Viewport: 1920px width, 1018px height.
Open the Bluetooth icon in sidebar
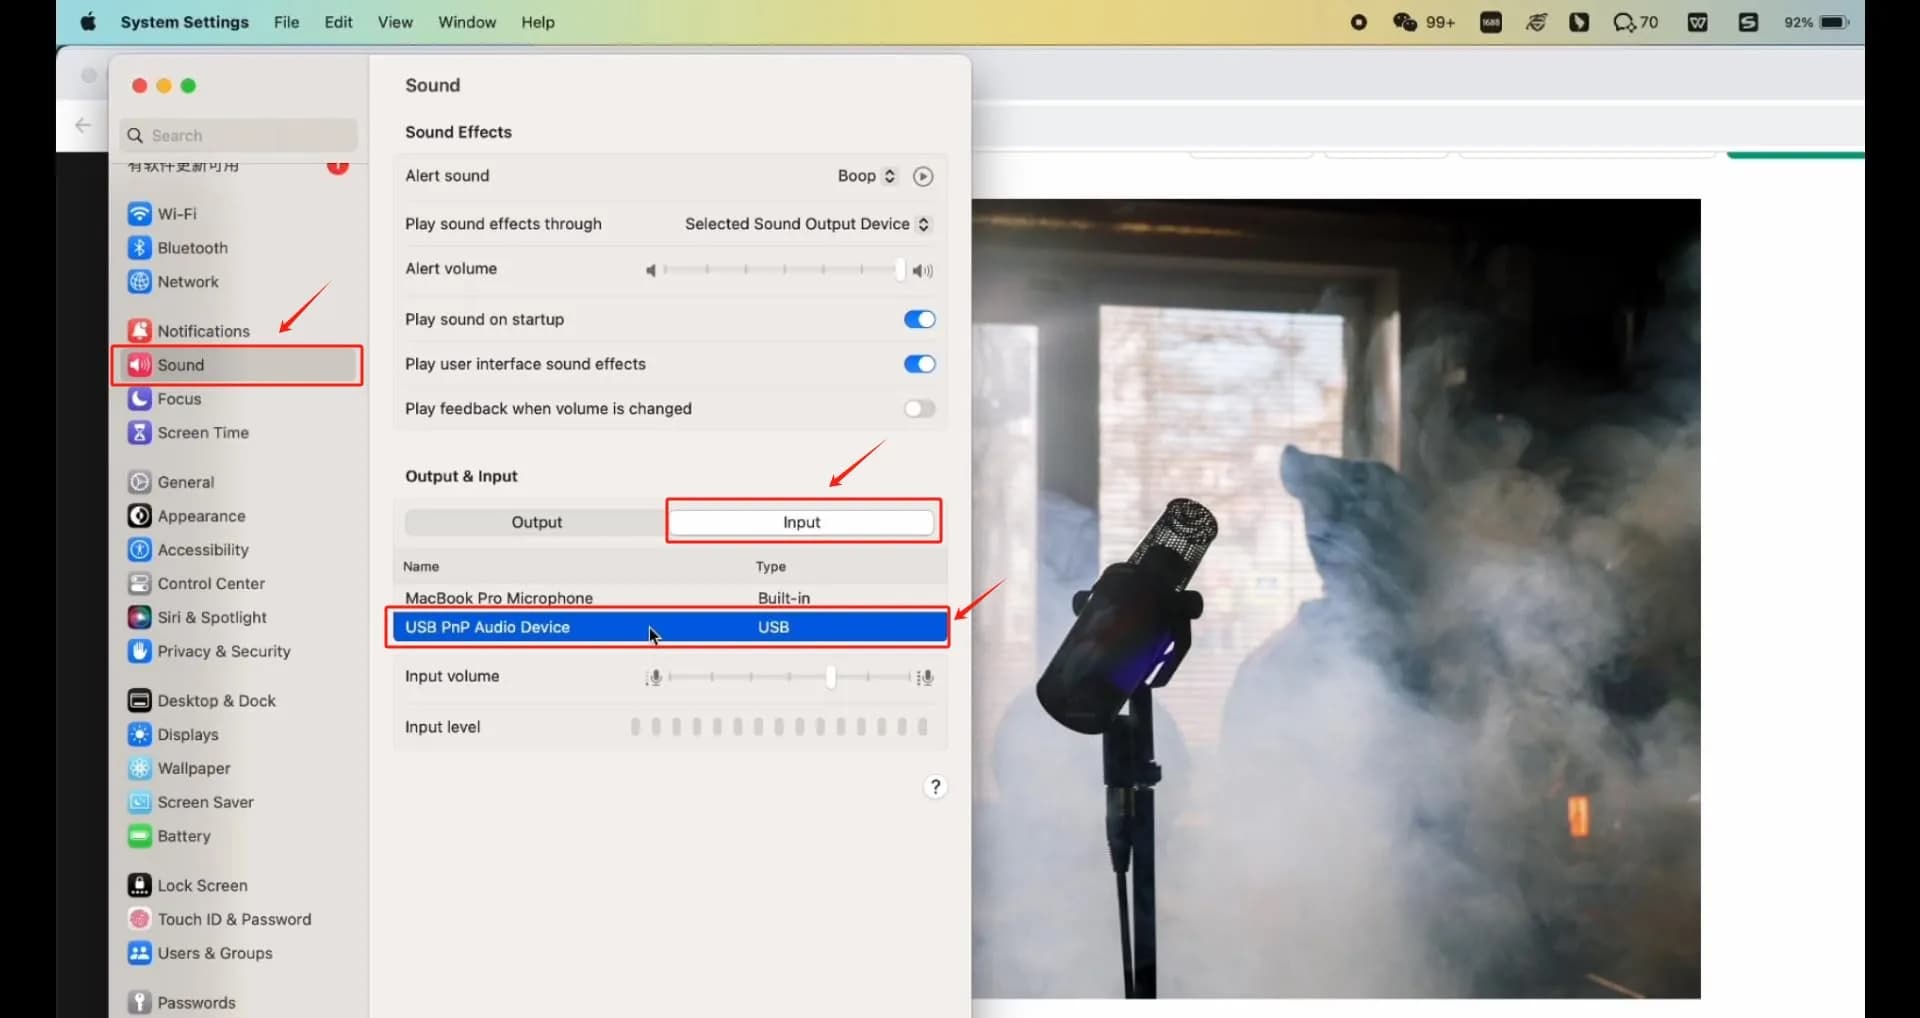[x=140, y=248]
